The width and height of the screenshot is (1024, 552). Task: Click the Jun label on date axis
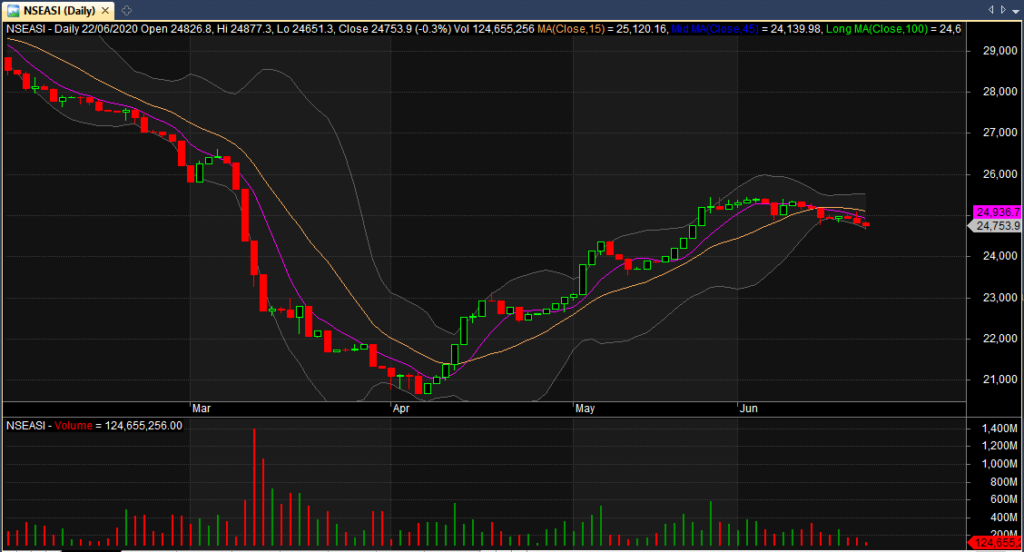pos(747,408)
